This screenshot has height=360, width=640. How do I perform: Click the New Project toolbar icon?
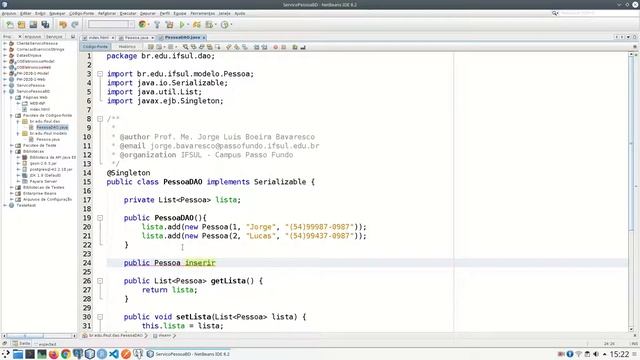[x=21, y=25]
